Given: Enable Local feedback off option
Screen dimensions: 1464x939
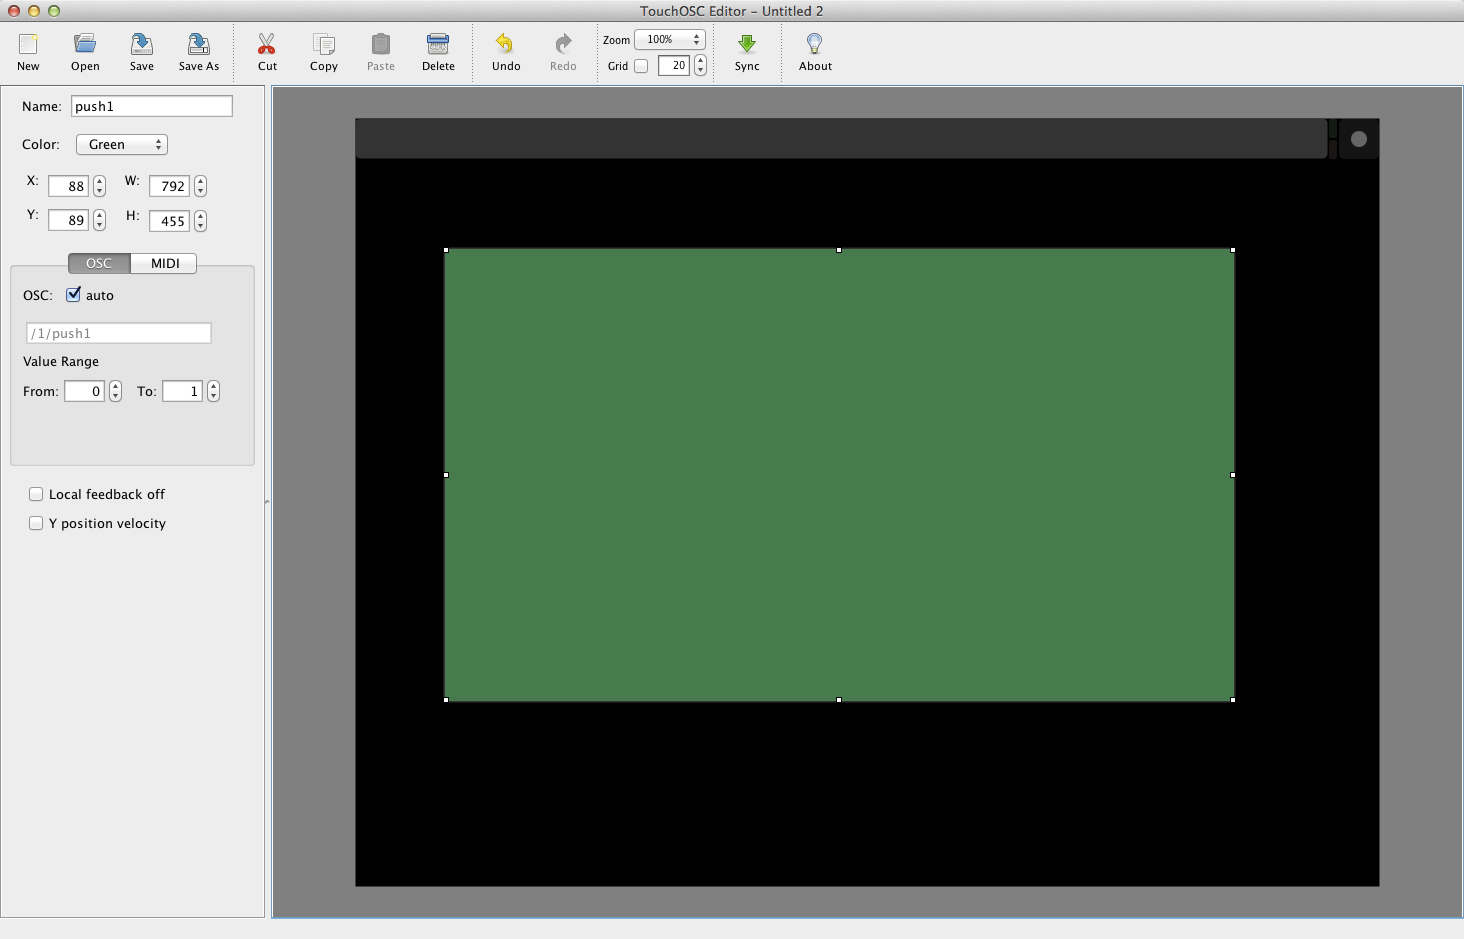Looking at the screenshot, I should click(x=37, y=494).
